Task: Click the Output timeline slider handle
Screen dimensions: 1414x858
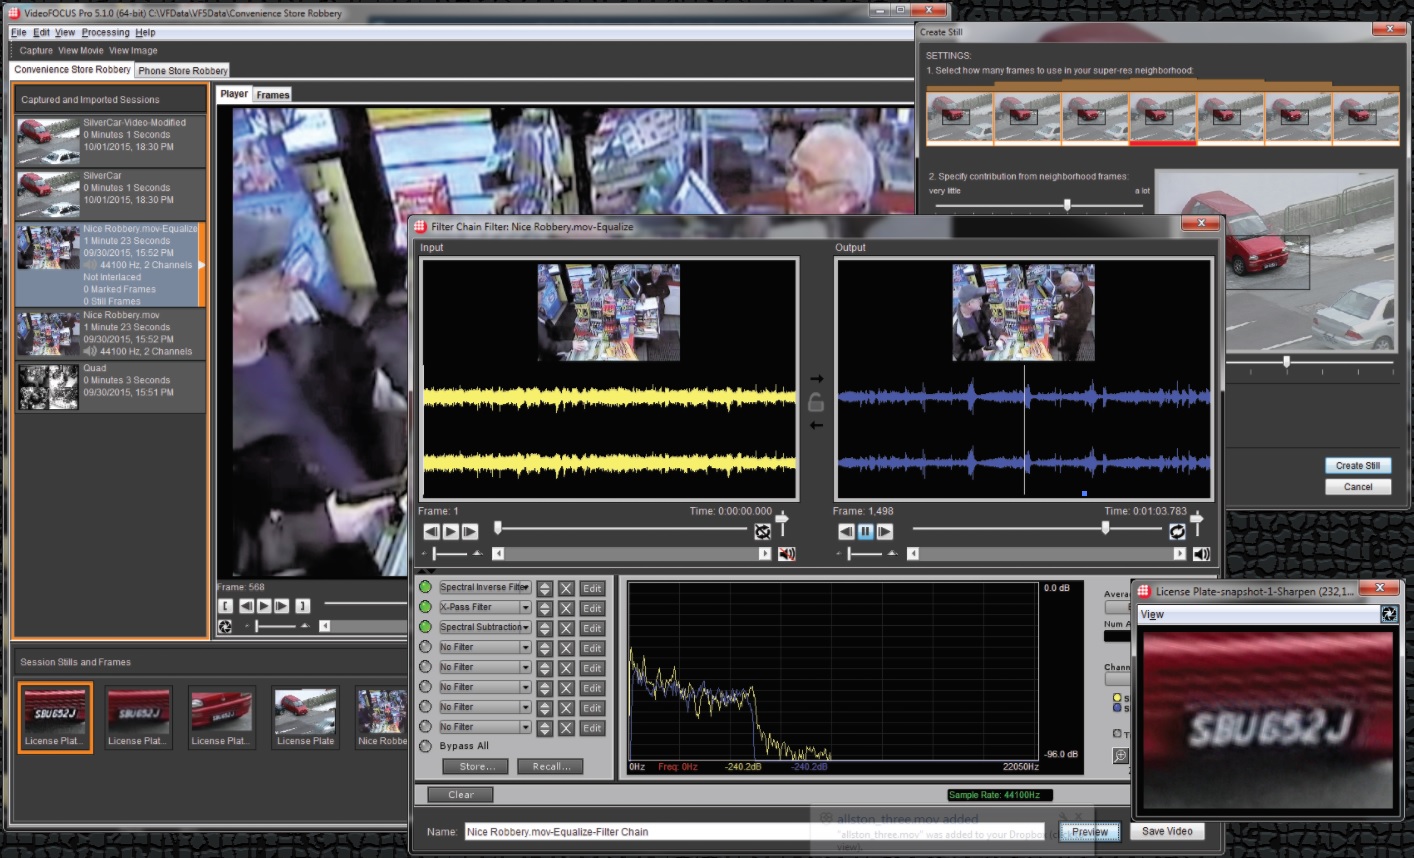Action: pos(1105,527)
